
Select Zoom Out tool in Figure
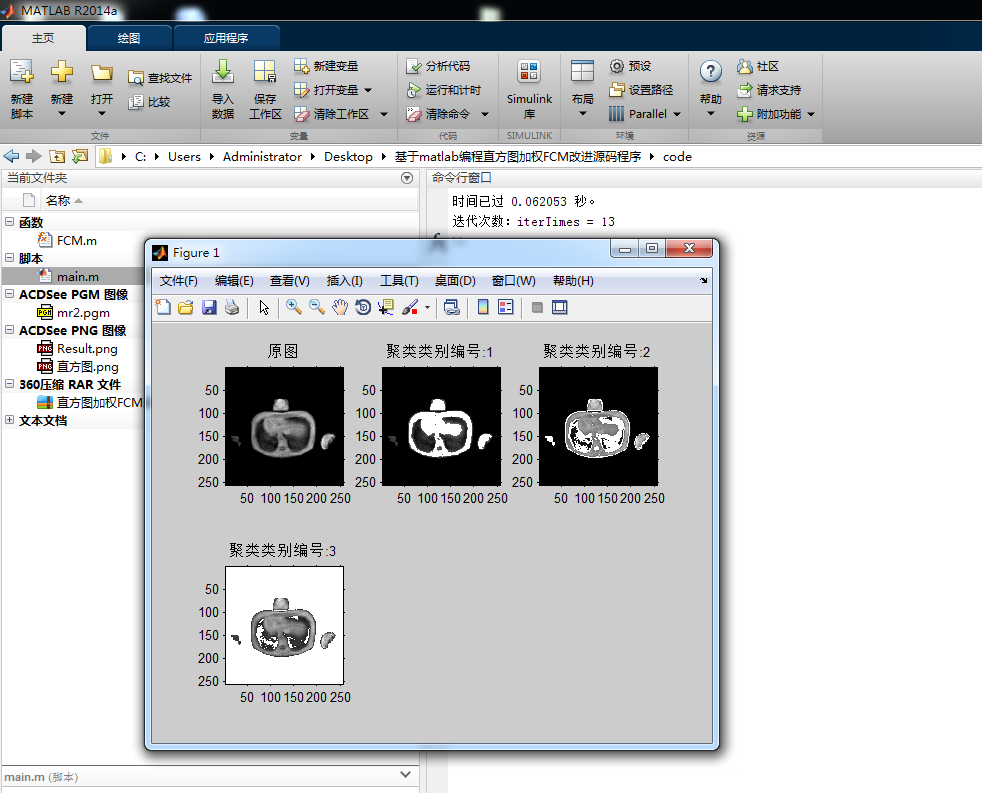coord(317,307)
